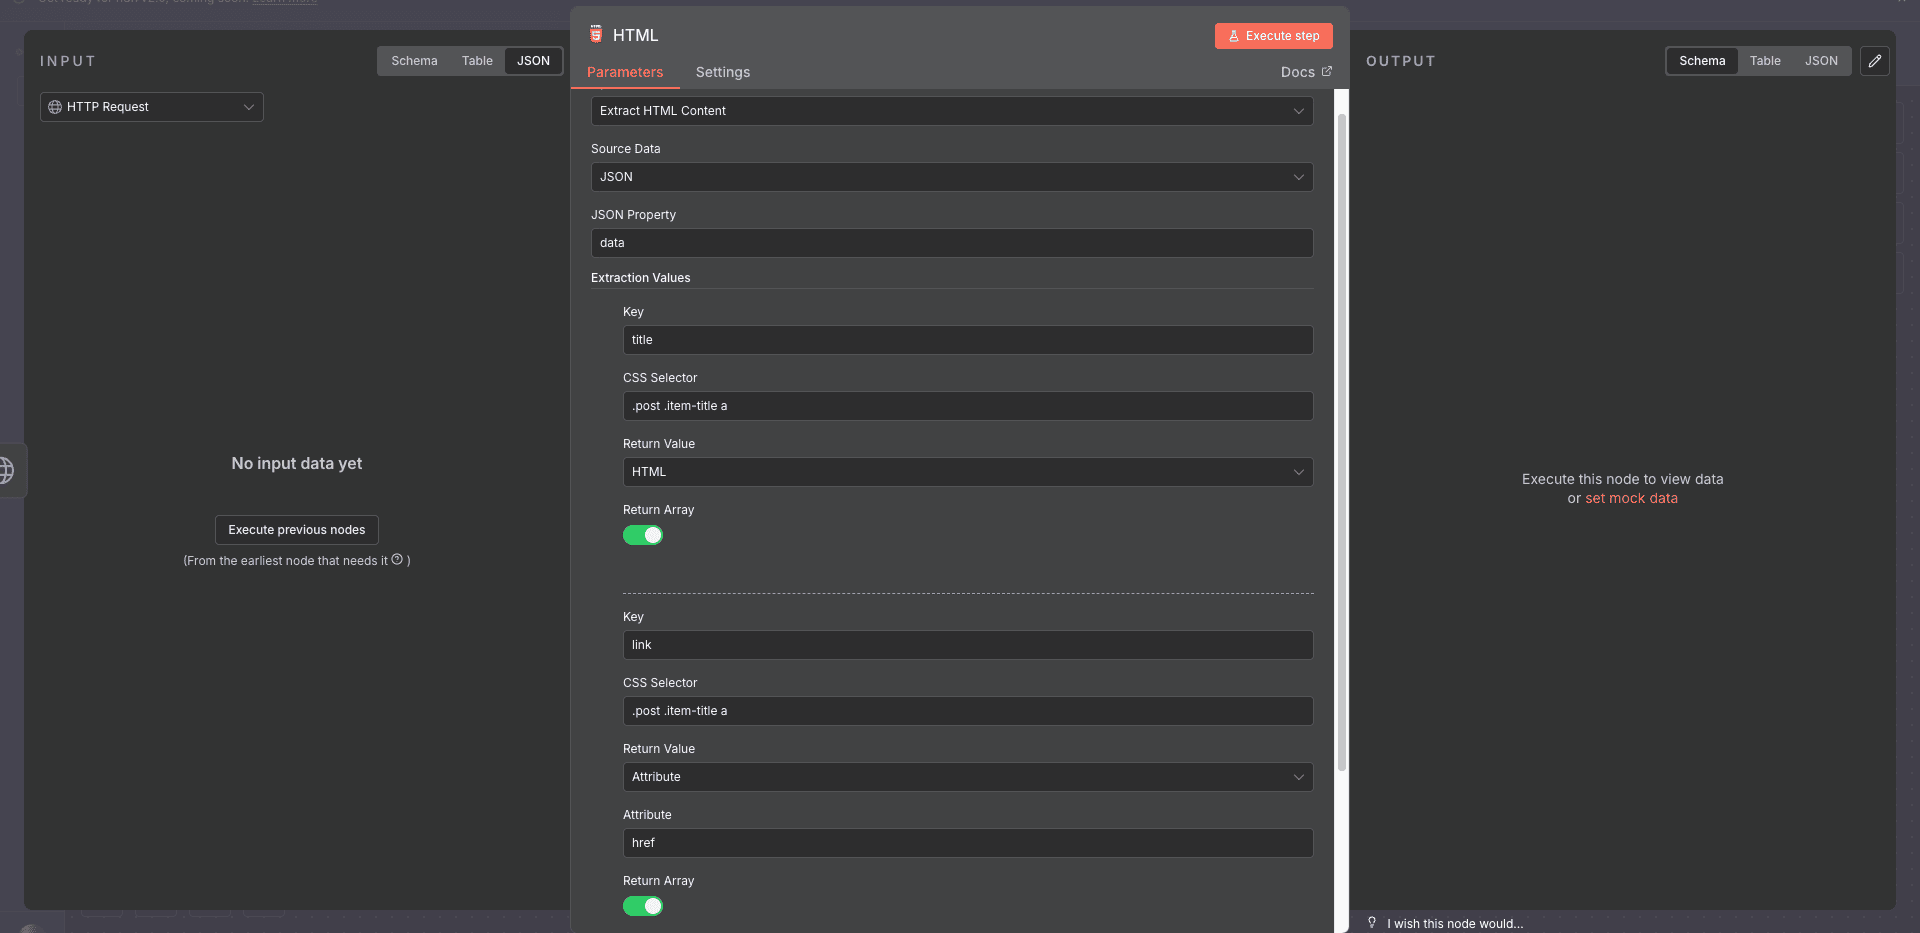This screenshot has width=1920, height=933.
Task: Click the parameters panel vertical scrollbar
Action: (x=1342, y=442)
